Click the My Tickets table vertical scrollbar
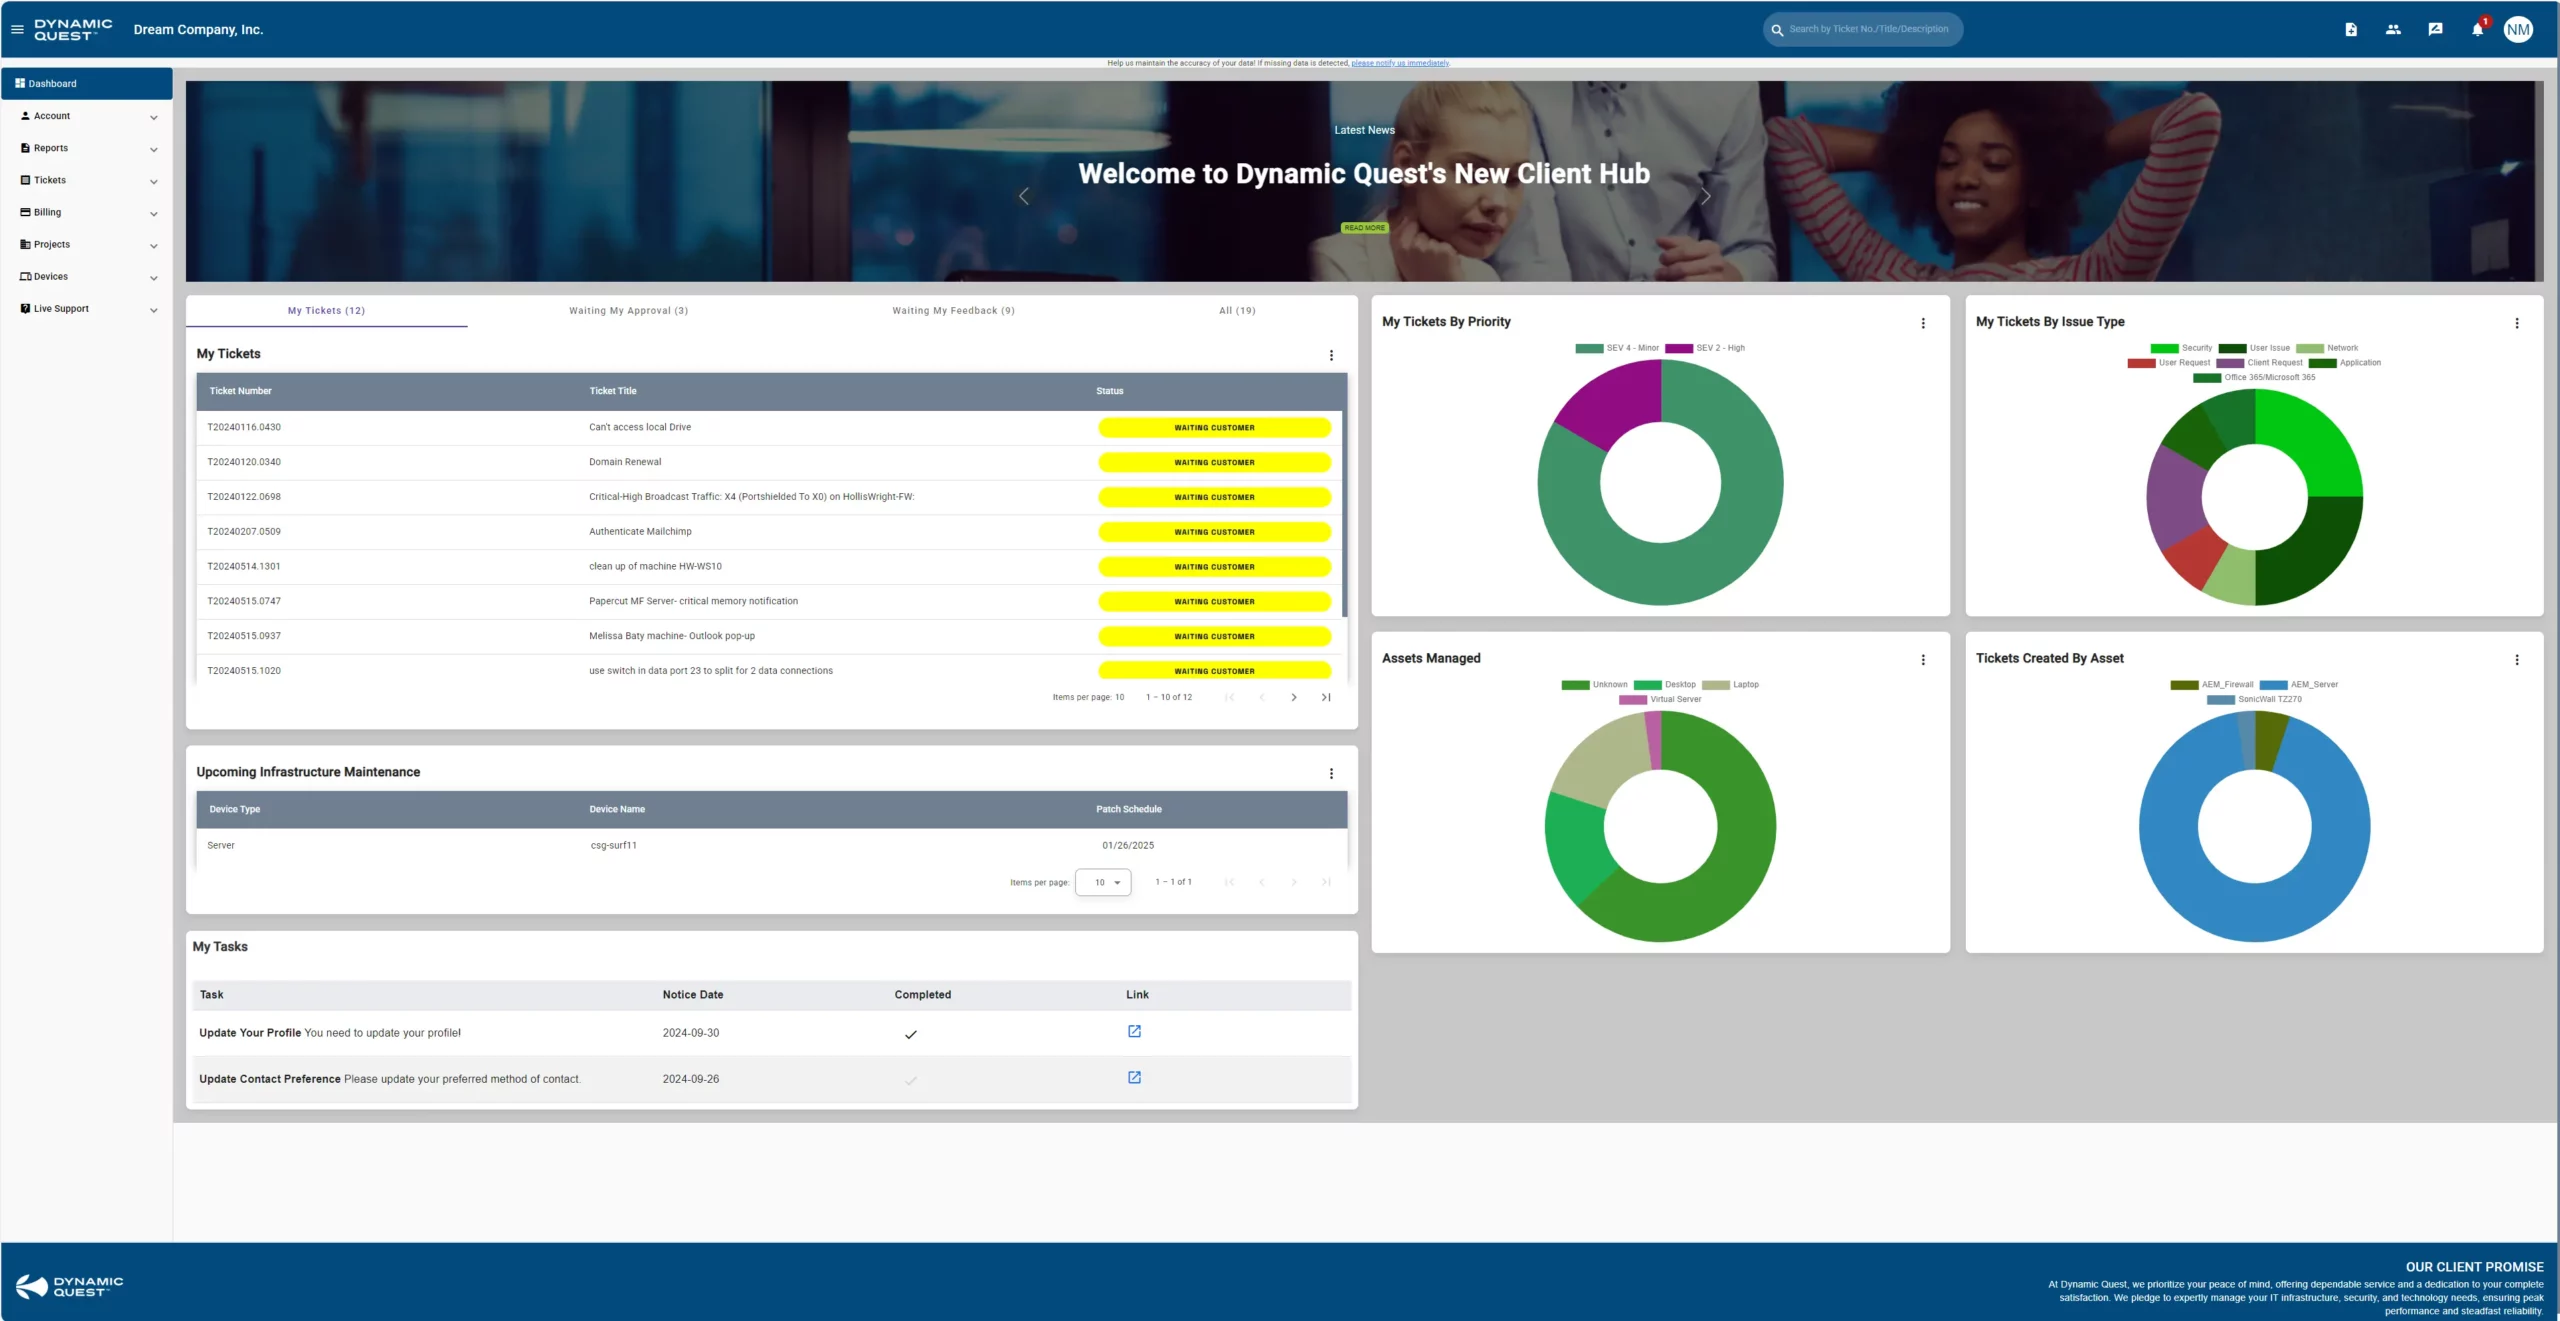 1344,515
